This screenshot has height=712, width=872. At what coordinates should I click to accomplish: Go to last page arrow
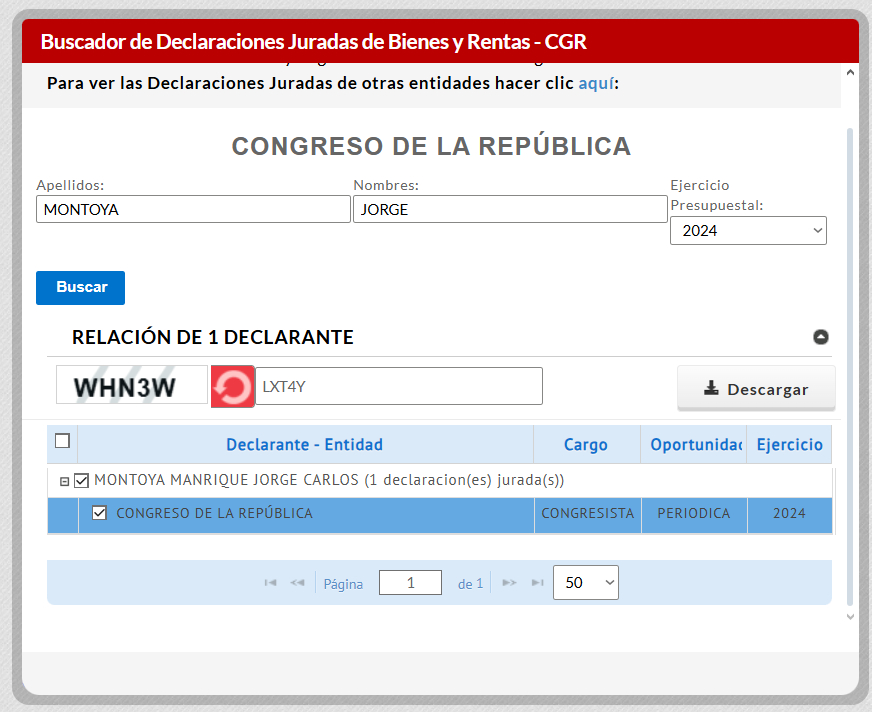537,582
